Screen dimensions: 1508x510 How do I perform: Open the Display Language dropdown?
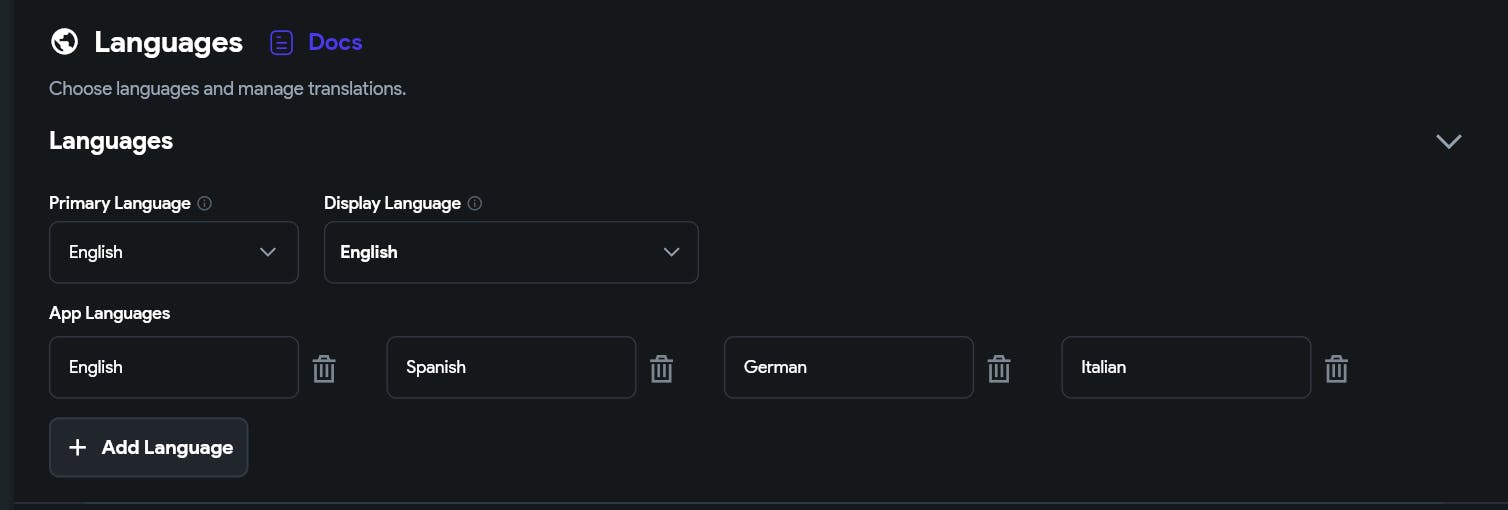(x=510, y=252)
